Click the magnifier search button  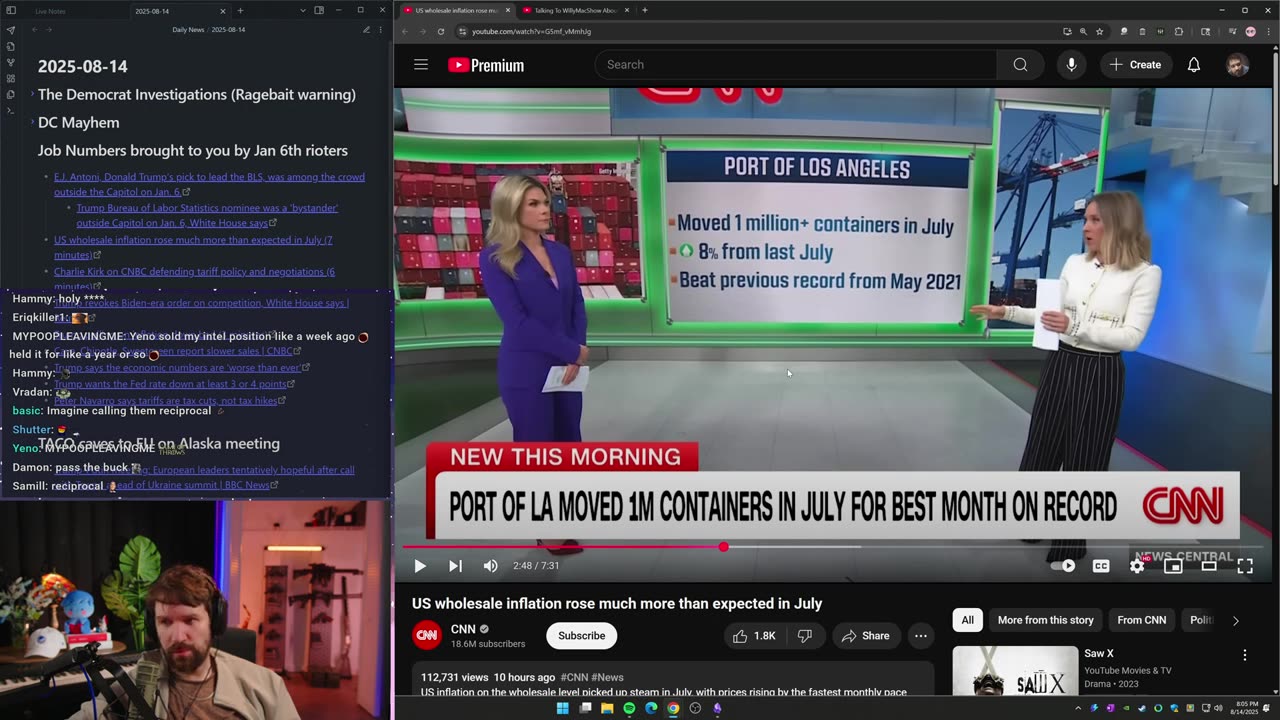(1020, 65)
